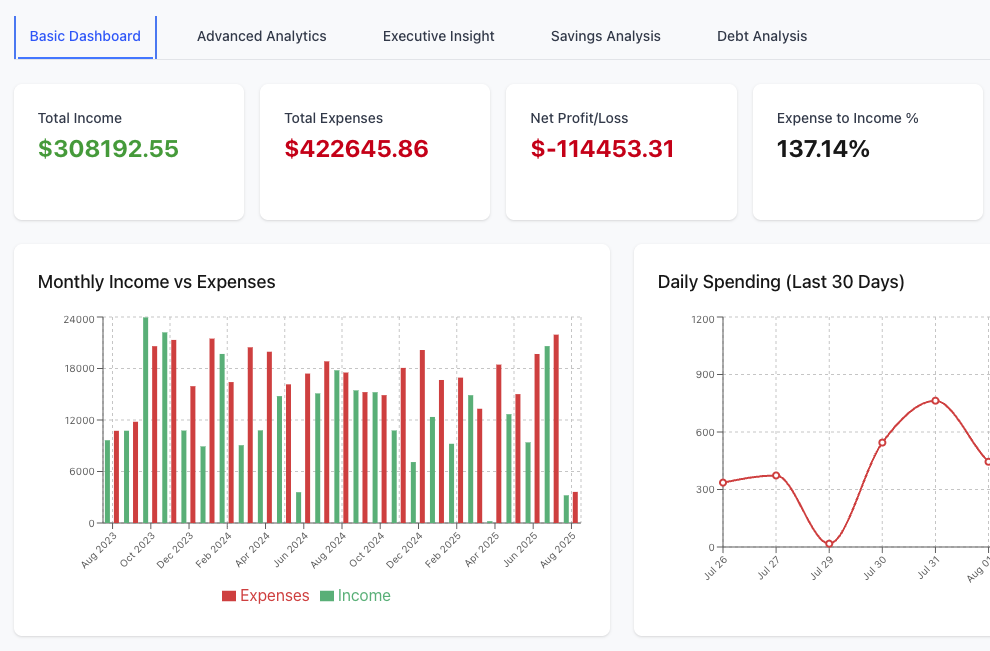Screen dimensions: 990x651
Task: Select the Basic Dashboard tab
Action: (x=85, y=36)
